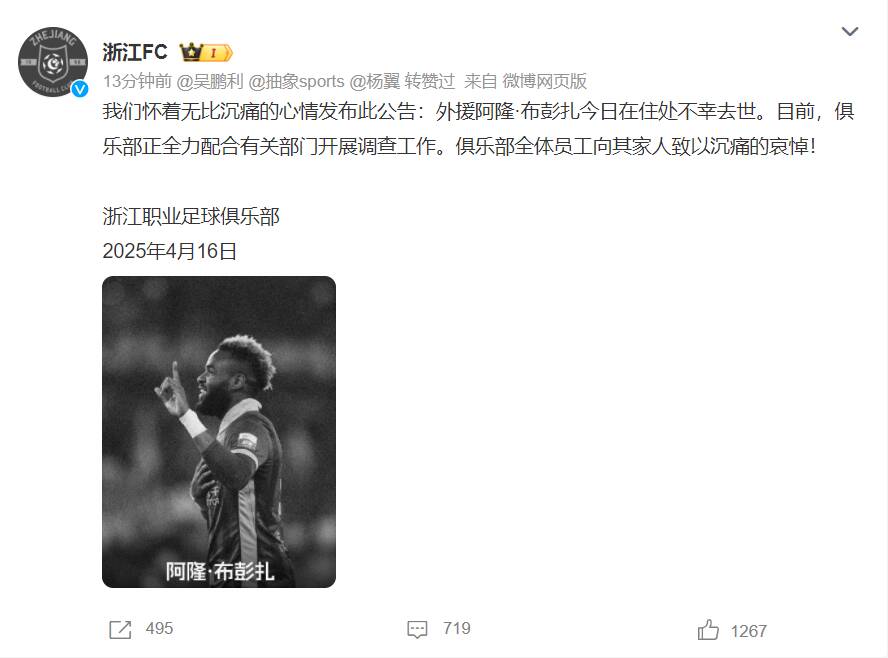Click the 微博网页版 source link
Viewport: 888px width, 658px height.
click(x=544, y=82)
